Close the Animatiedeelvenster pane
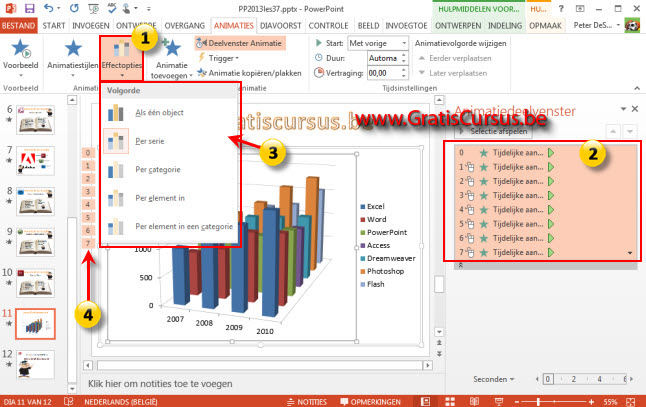 coord(635,109)
